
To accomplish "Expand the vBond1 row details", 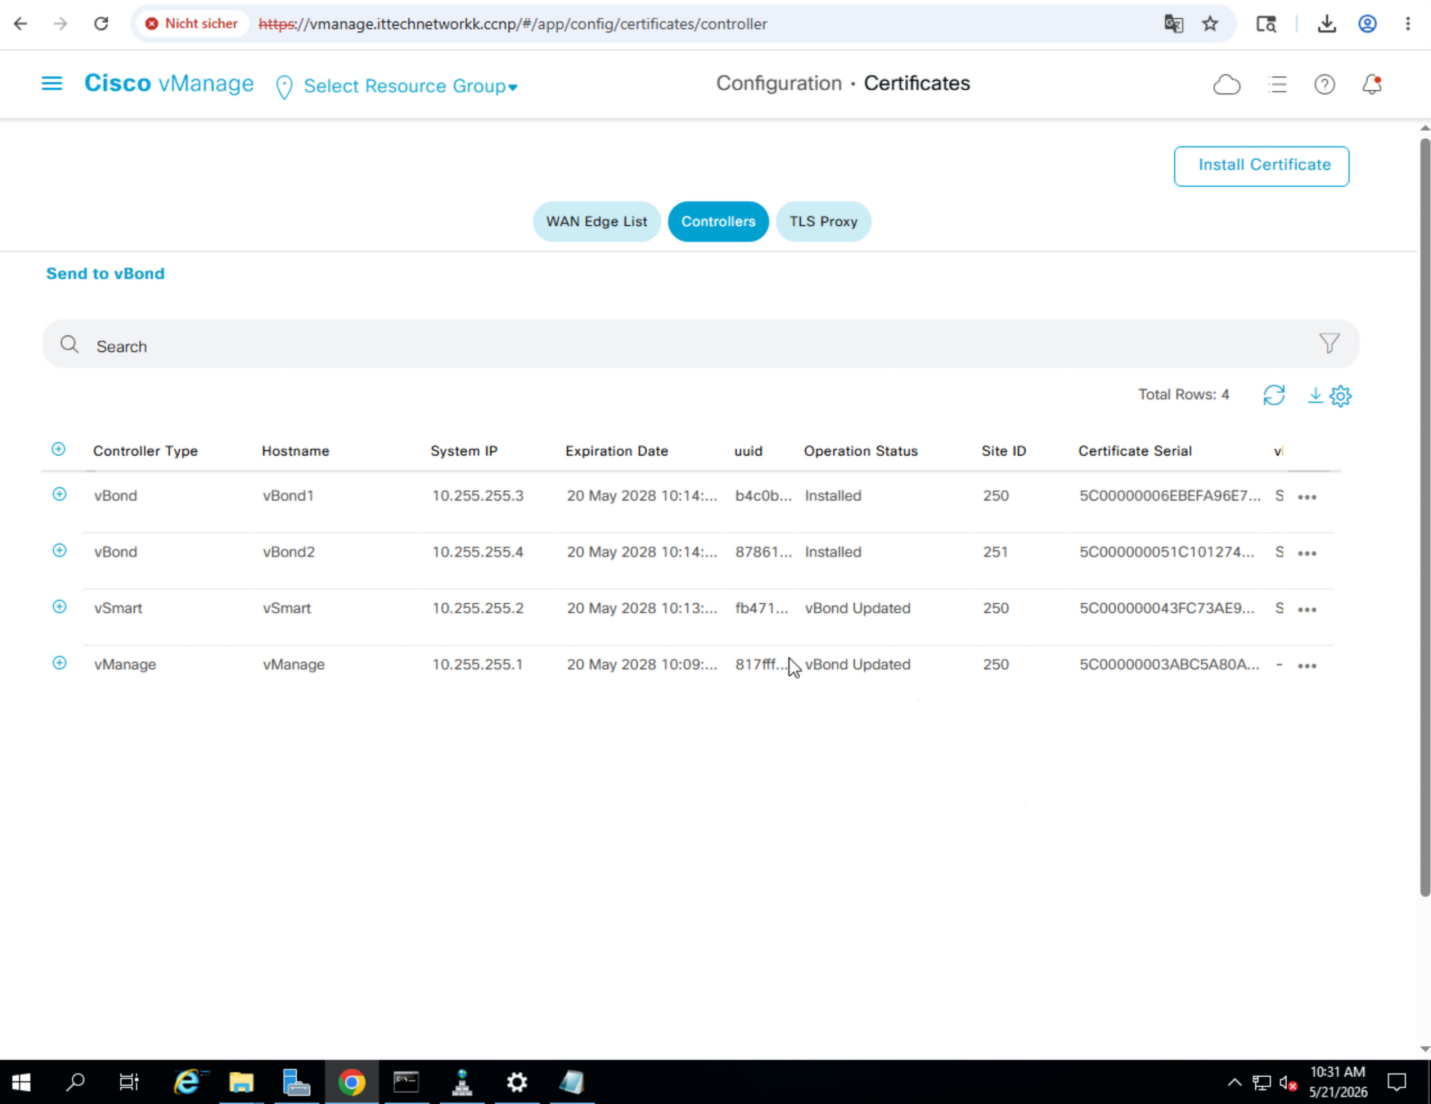I will (x=59, y=494).
